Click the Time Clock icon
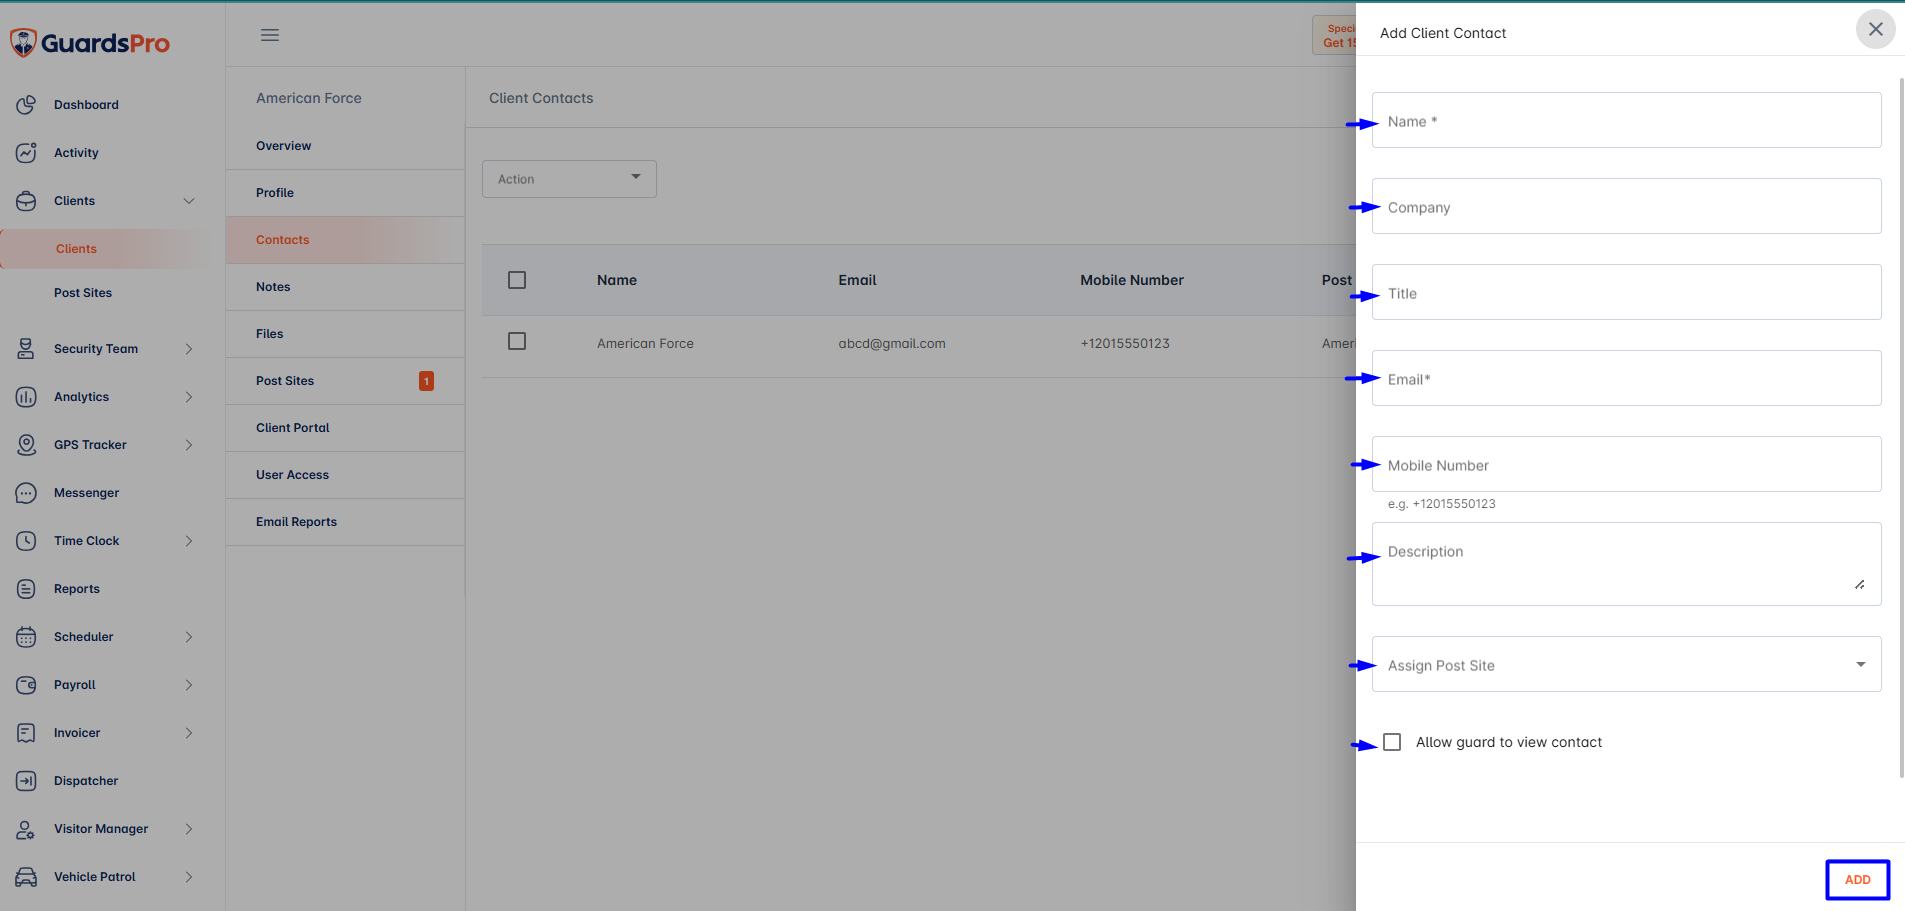The width and height of the screenshot is (1905, 911). tap(26, 541)
